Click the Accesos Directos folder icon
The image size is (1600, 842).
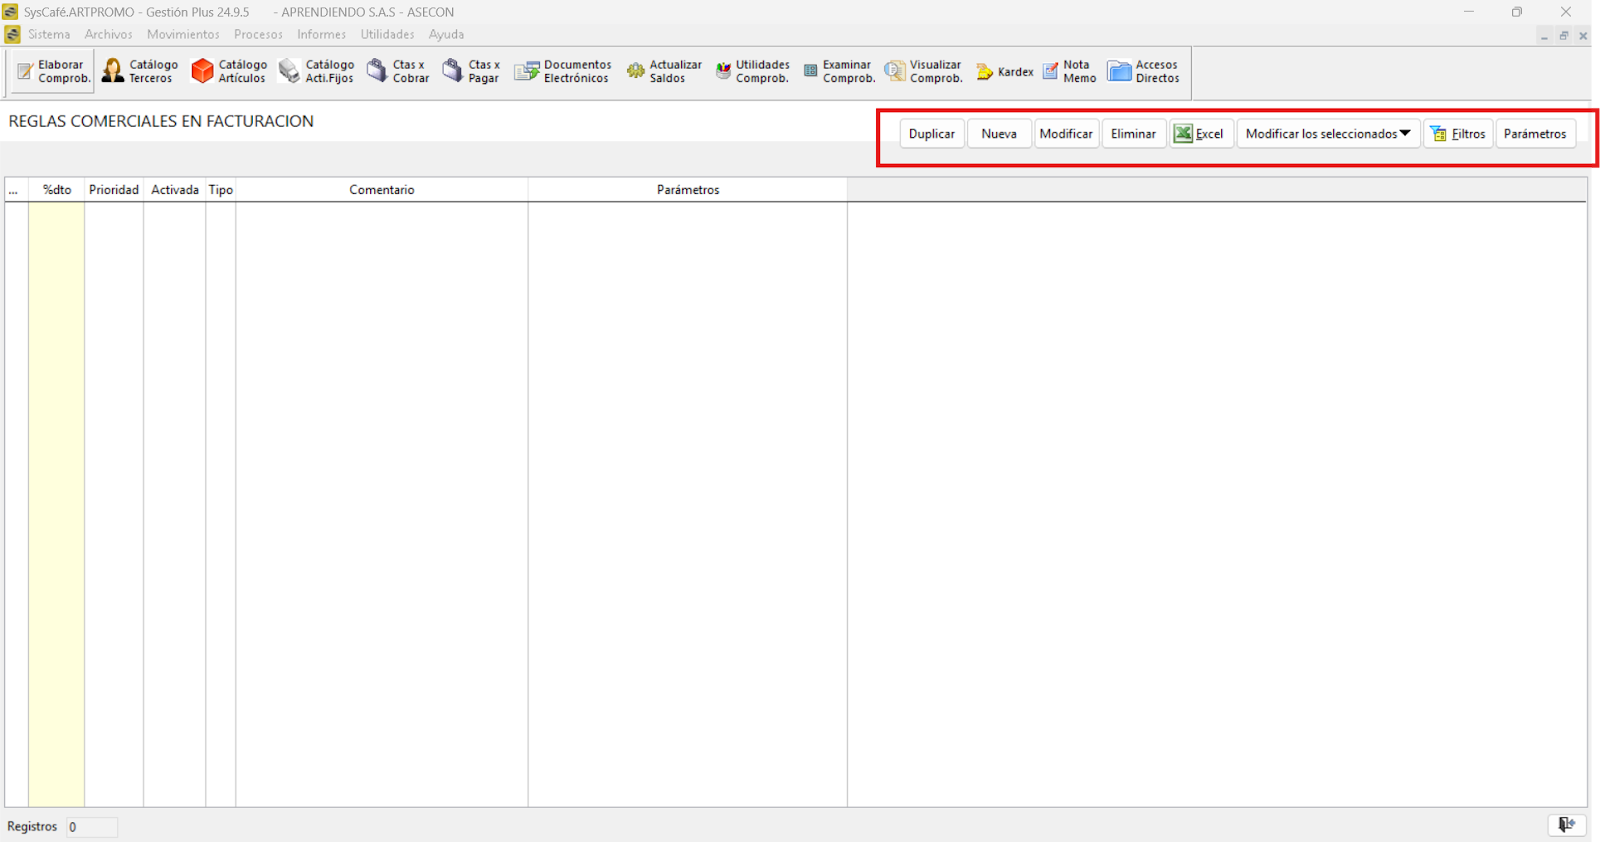pos(1120,71)
